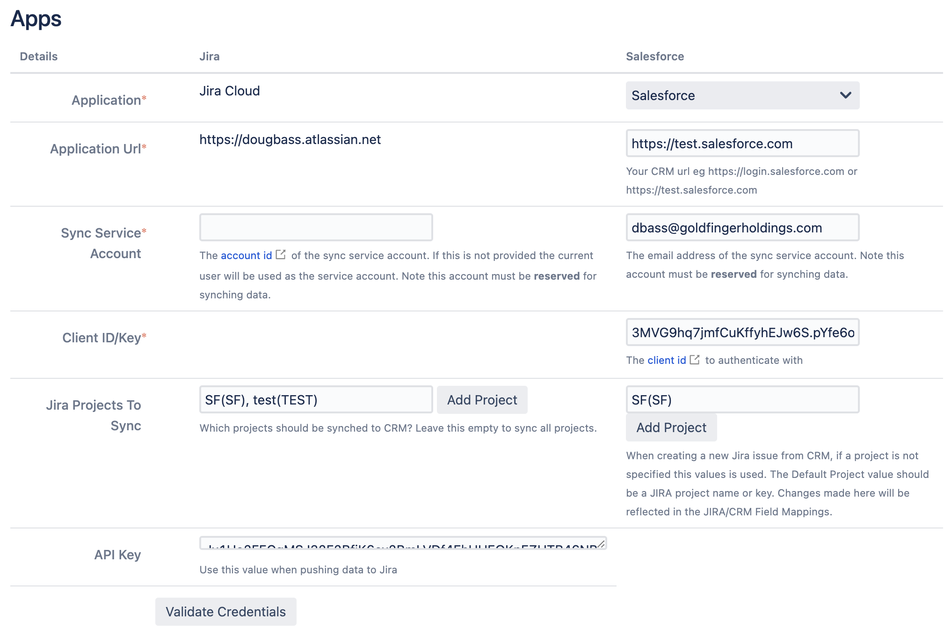Click the Jira column header
The width and height of the screenshot is (944, 636).
click(209, 57)
